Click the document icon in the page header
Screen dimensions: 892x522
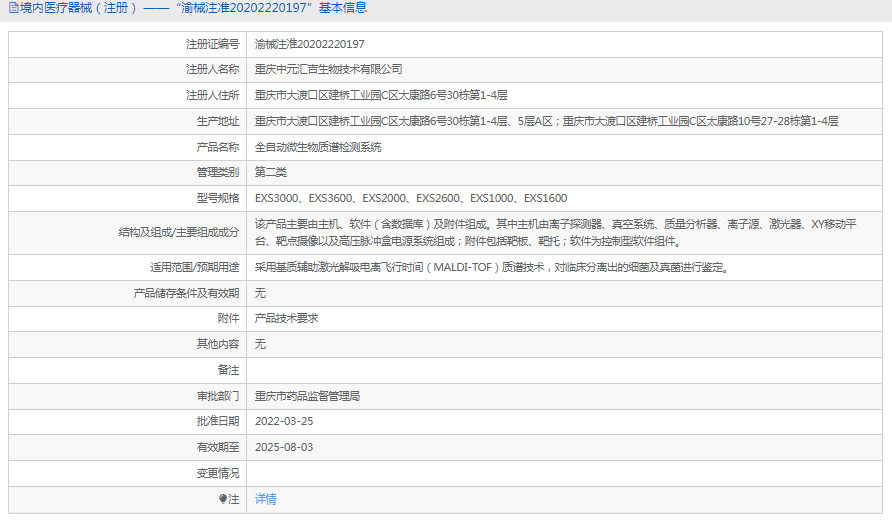tap(14, 8)
